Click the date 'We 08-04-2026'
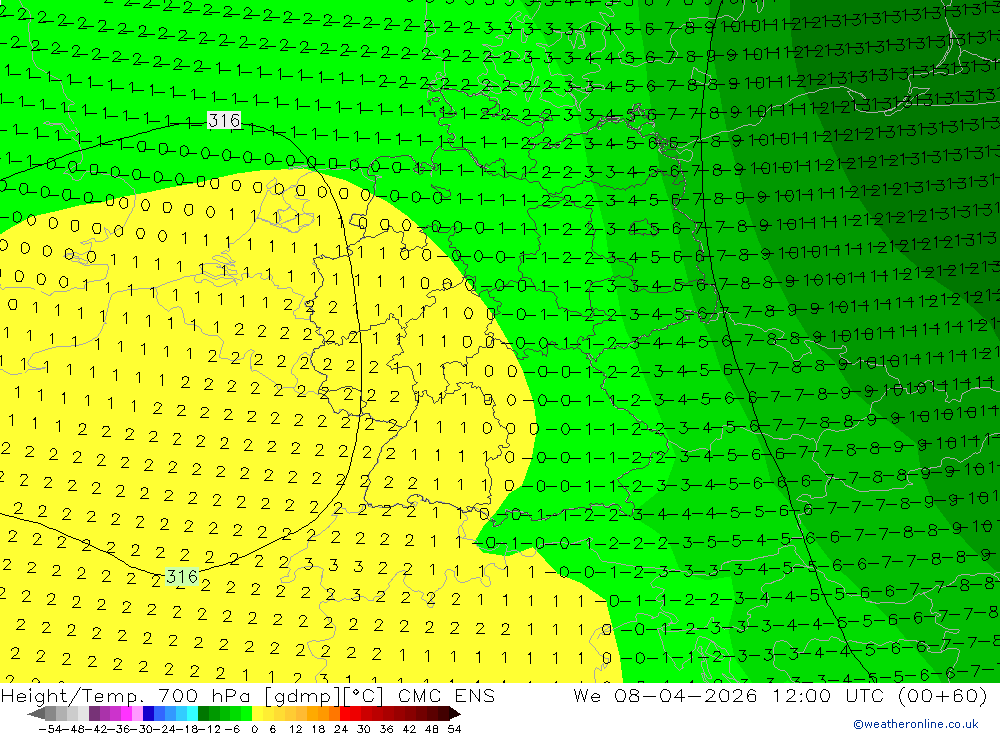The image size is (1000, 733). point(665,695)
